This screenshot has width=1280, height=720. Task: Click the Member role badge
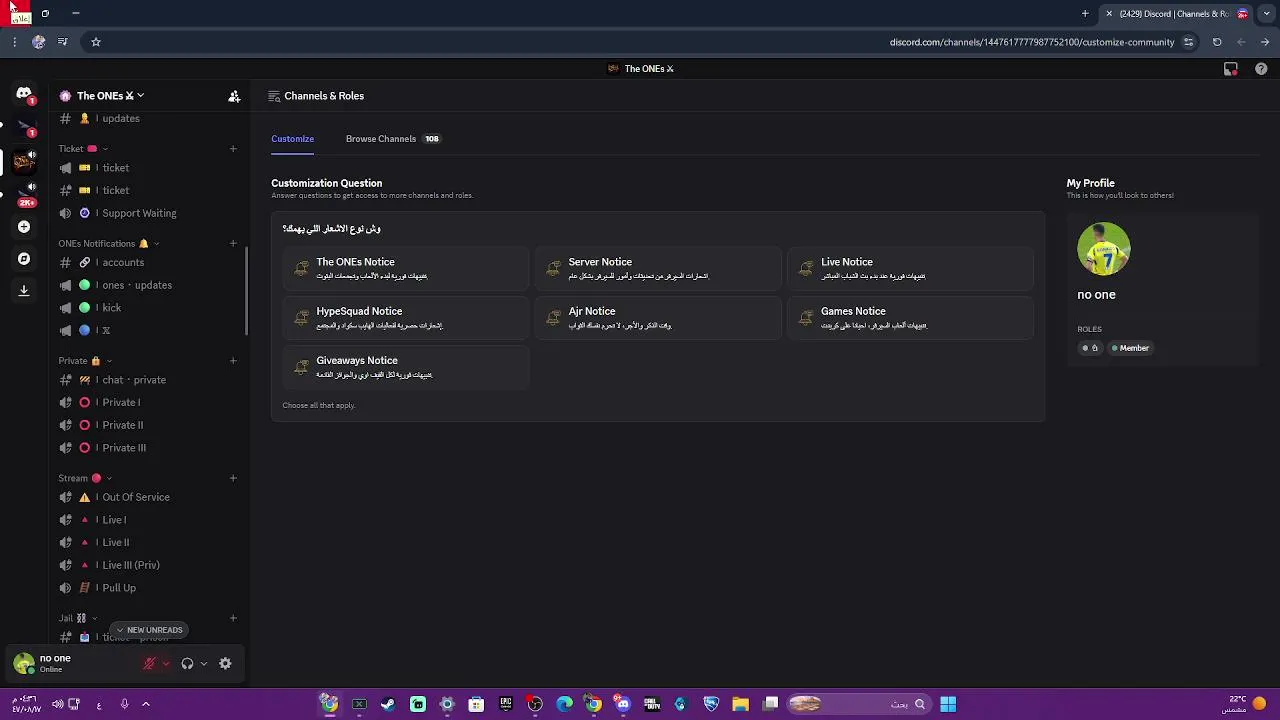[1131, 348]
